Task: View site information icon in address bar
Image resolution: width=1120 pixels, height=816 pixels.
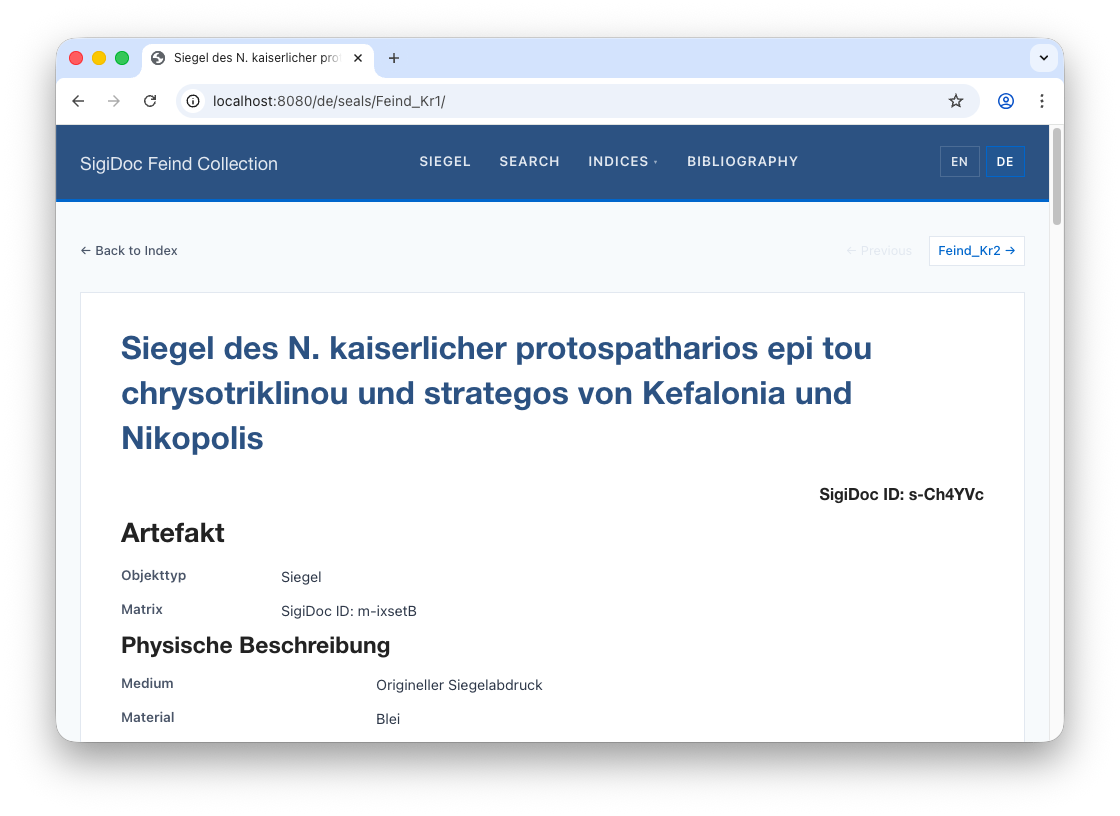Action: [194, 101]
